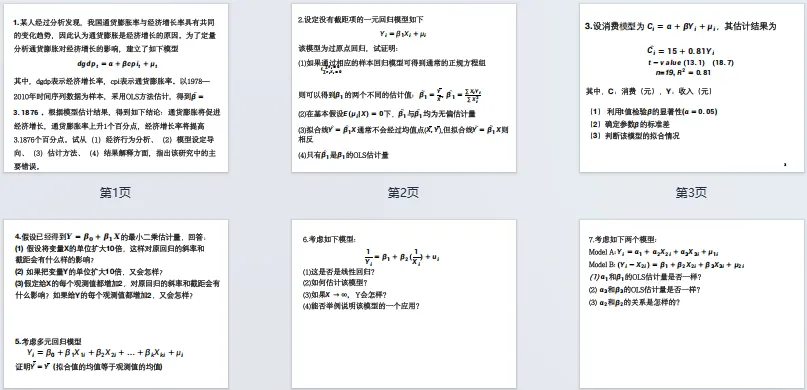Open the page 1 thumbnail about inflation model
Viewport: 807px width, 390px height.
[x=116, y=88]
